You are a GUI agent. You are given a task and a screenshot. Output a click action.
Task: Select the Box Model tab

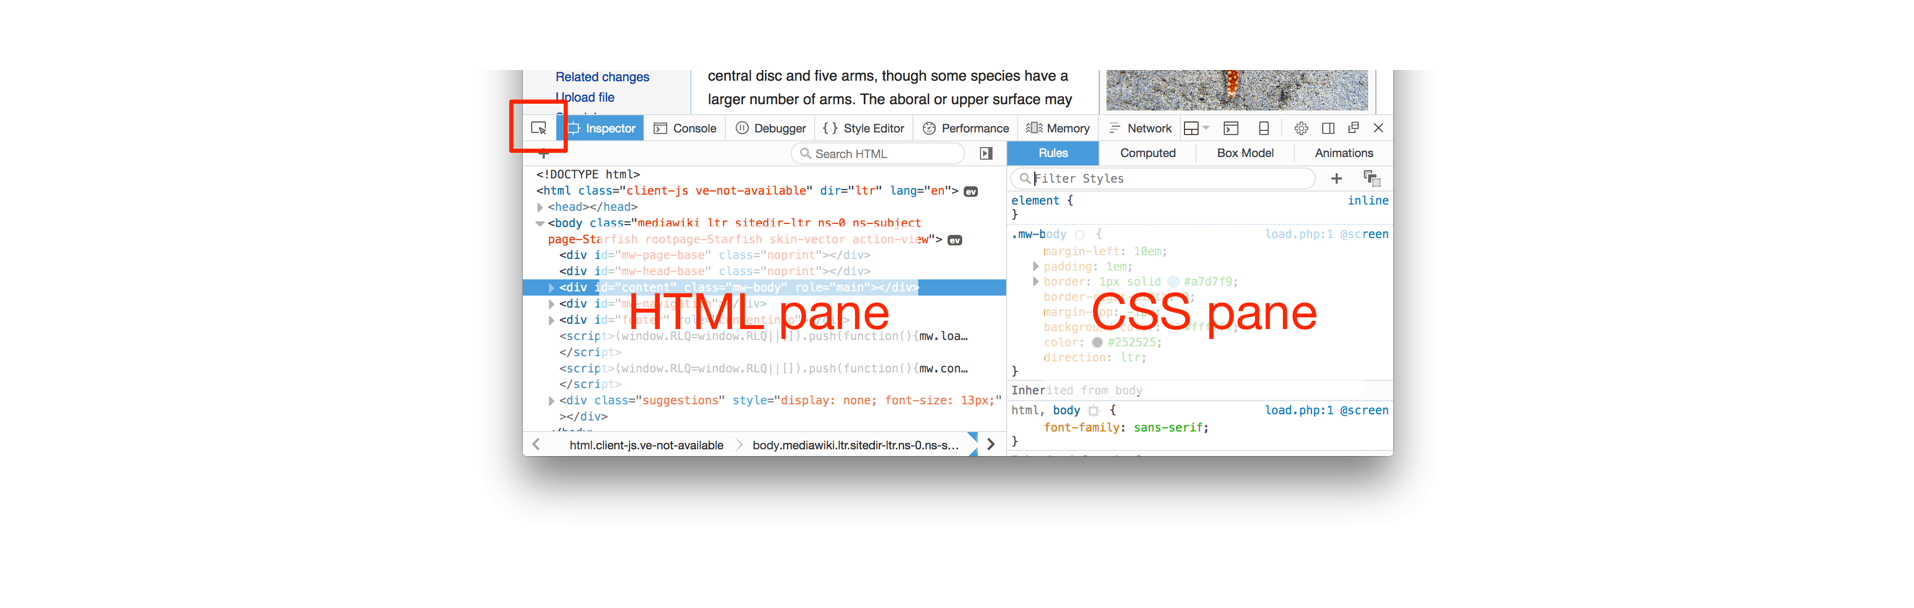[1245, 153]
